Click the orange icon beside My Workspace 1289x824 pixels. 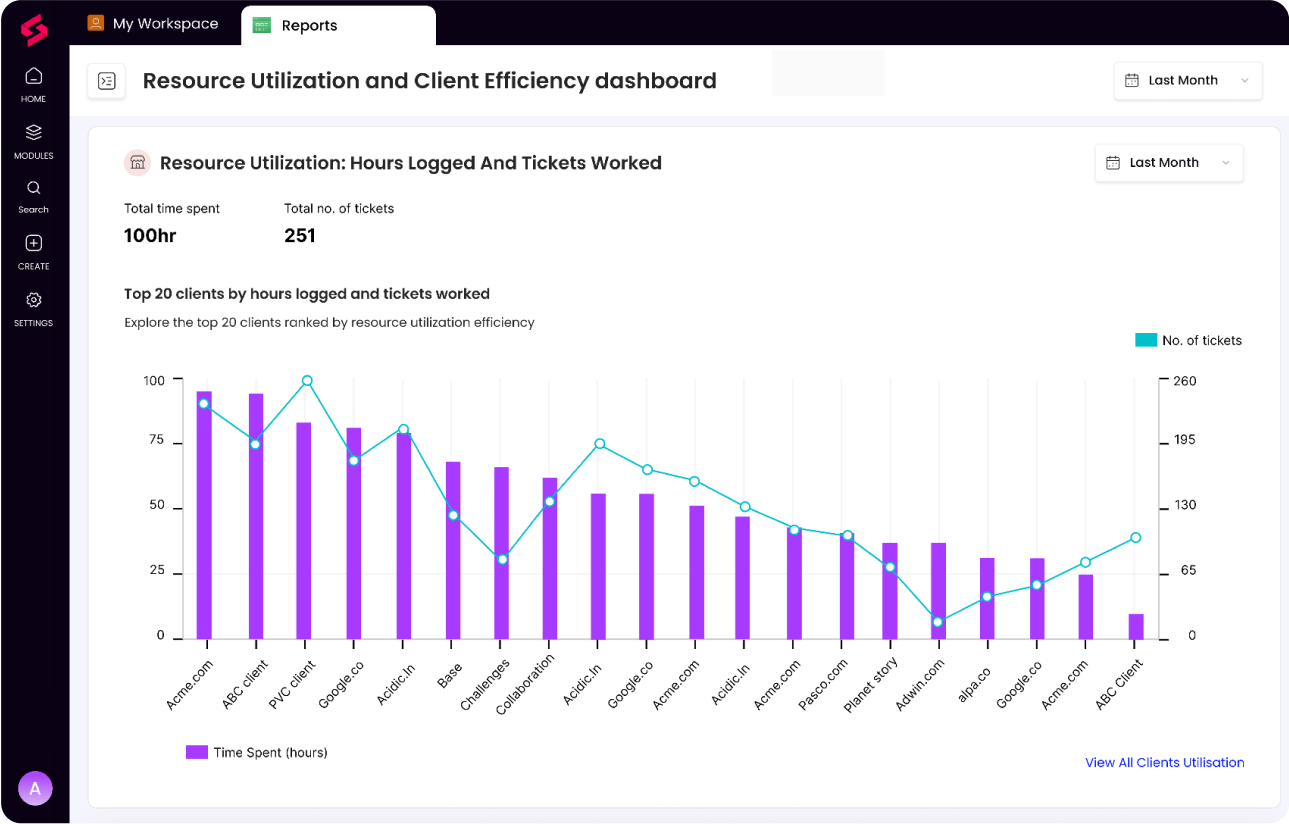tap(95, 22)
